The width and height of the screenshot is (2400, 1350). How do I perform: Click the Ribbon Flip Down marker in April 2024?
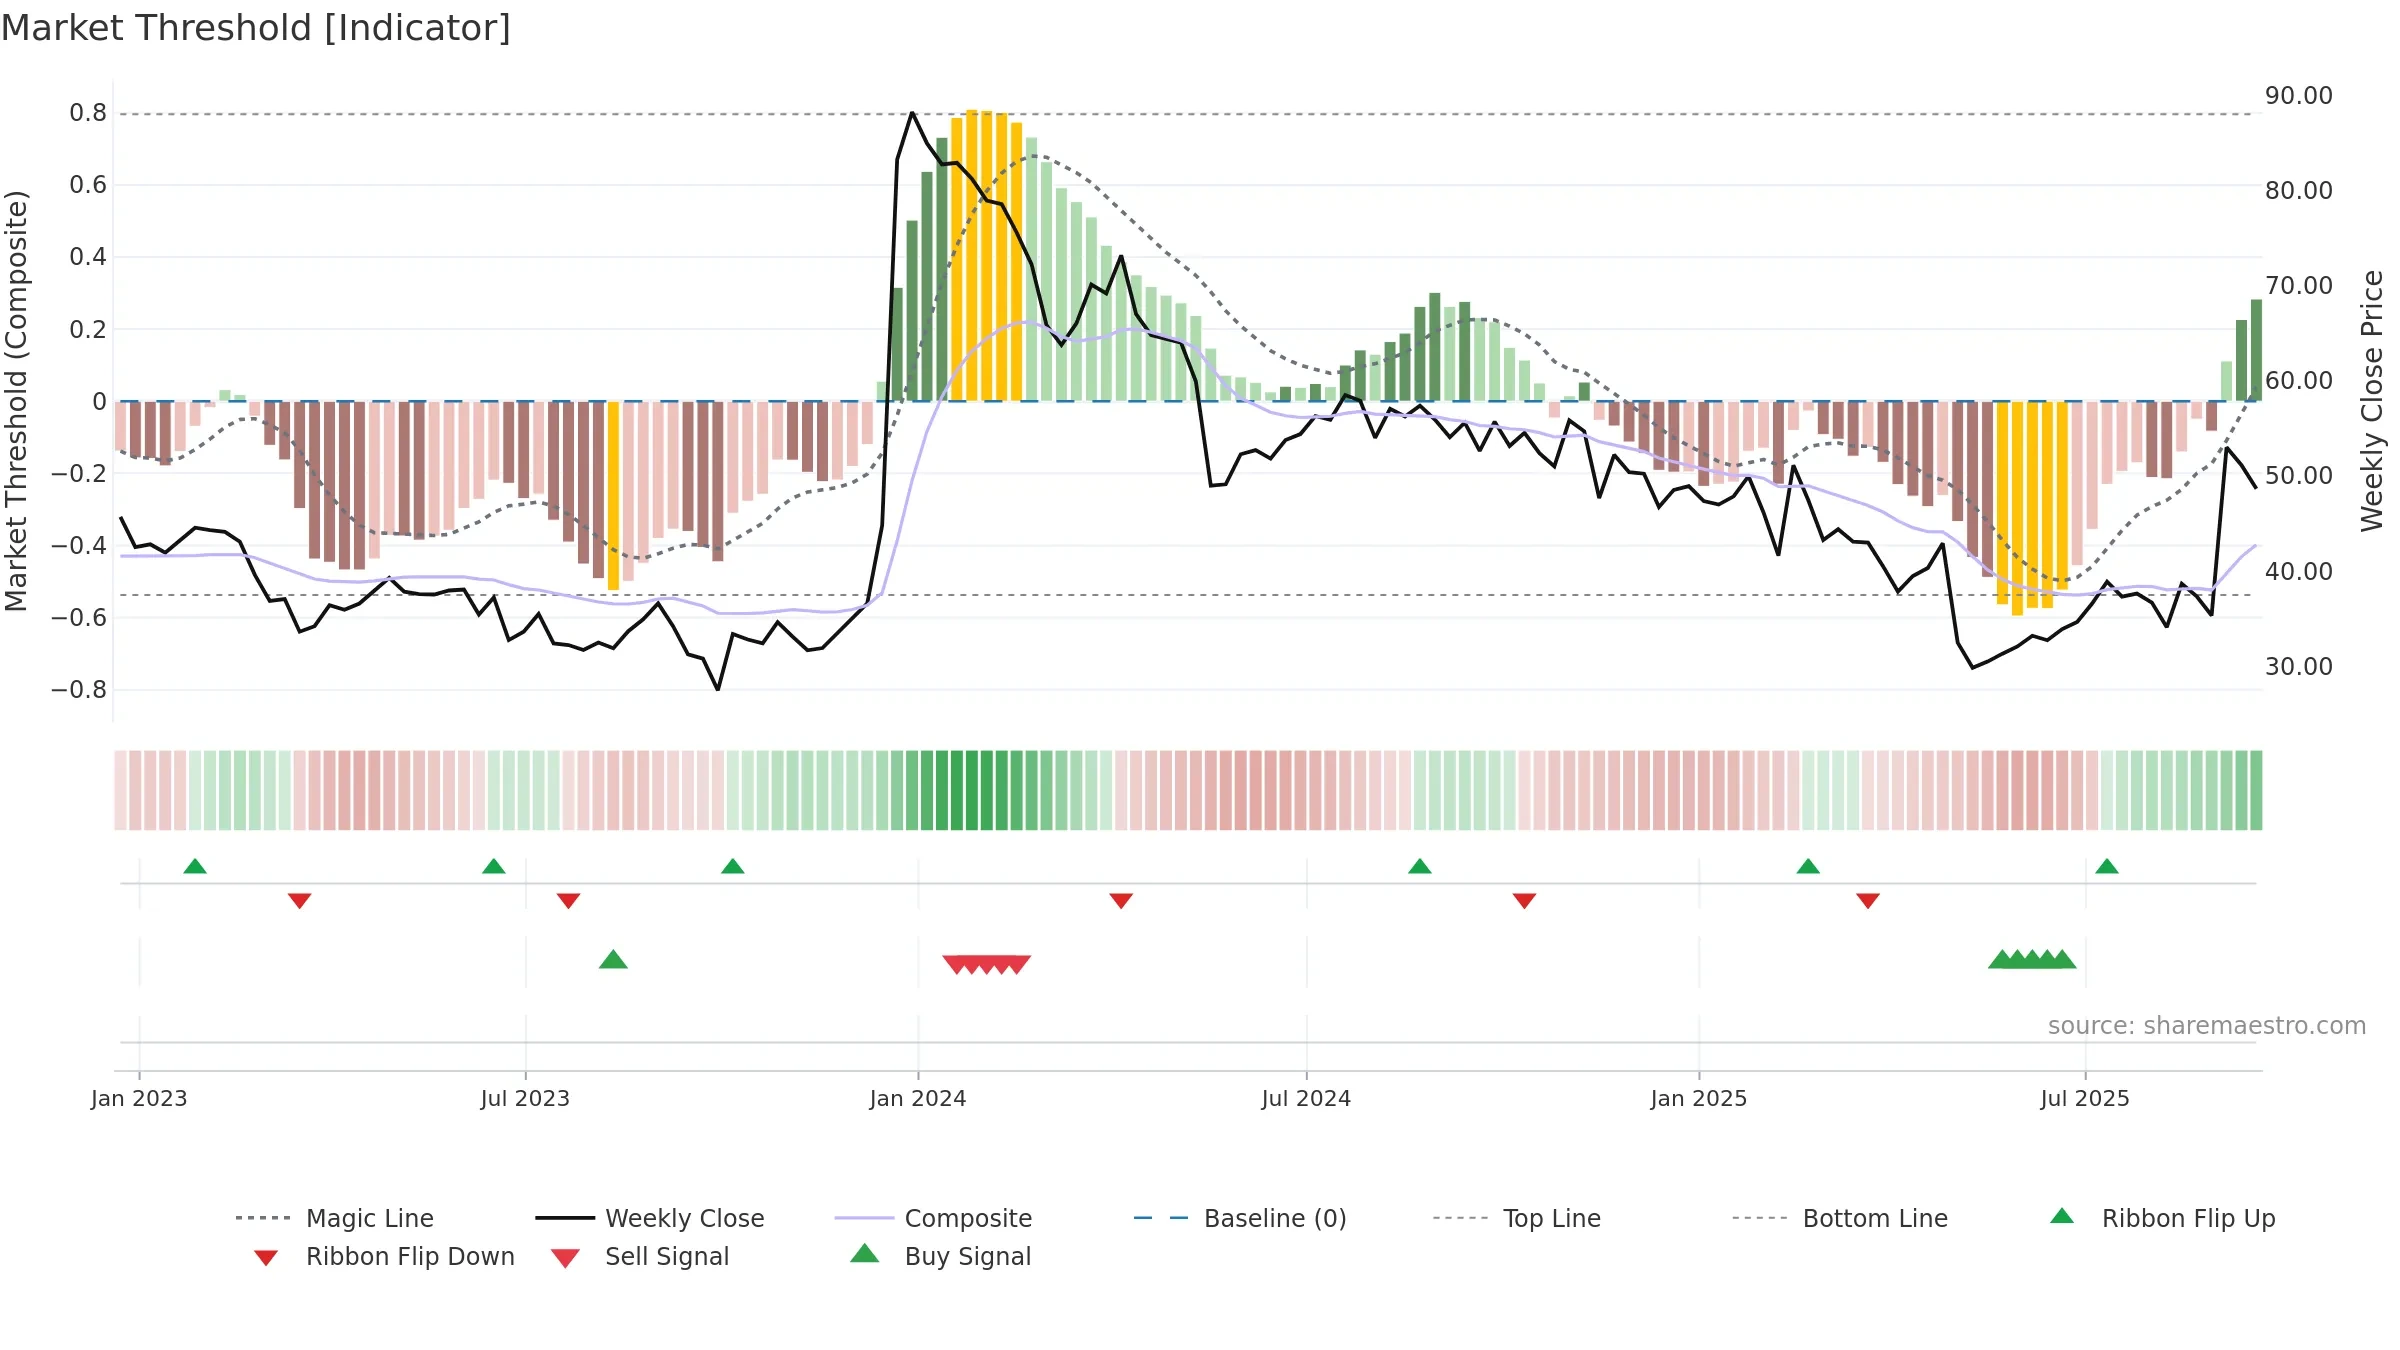pos(1121,901)
